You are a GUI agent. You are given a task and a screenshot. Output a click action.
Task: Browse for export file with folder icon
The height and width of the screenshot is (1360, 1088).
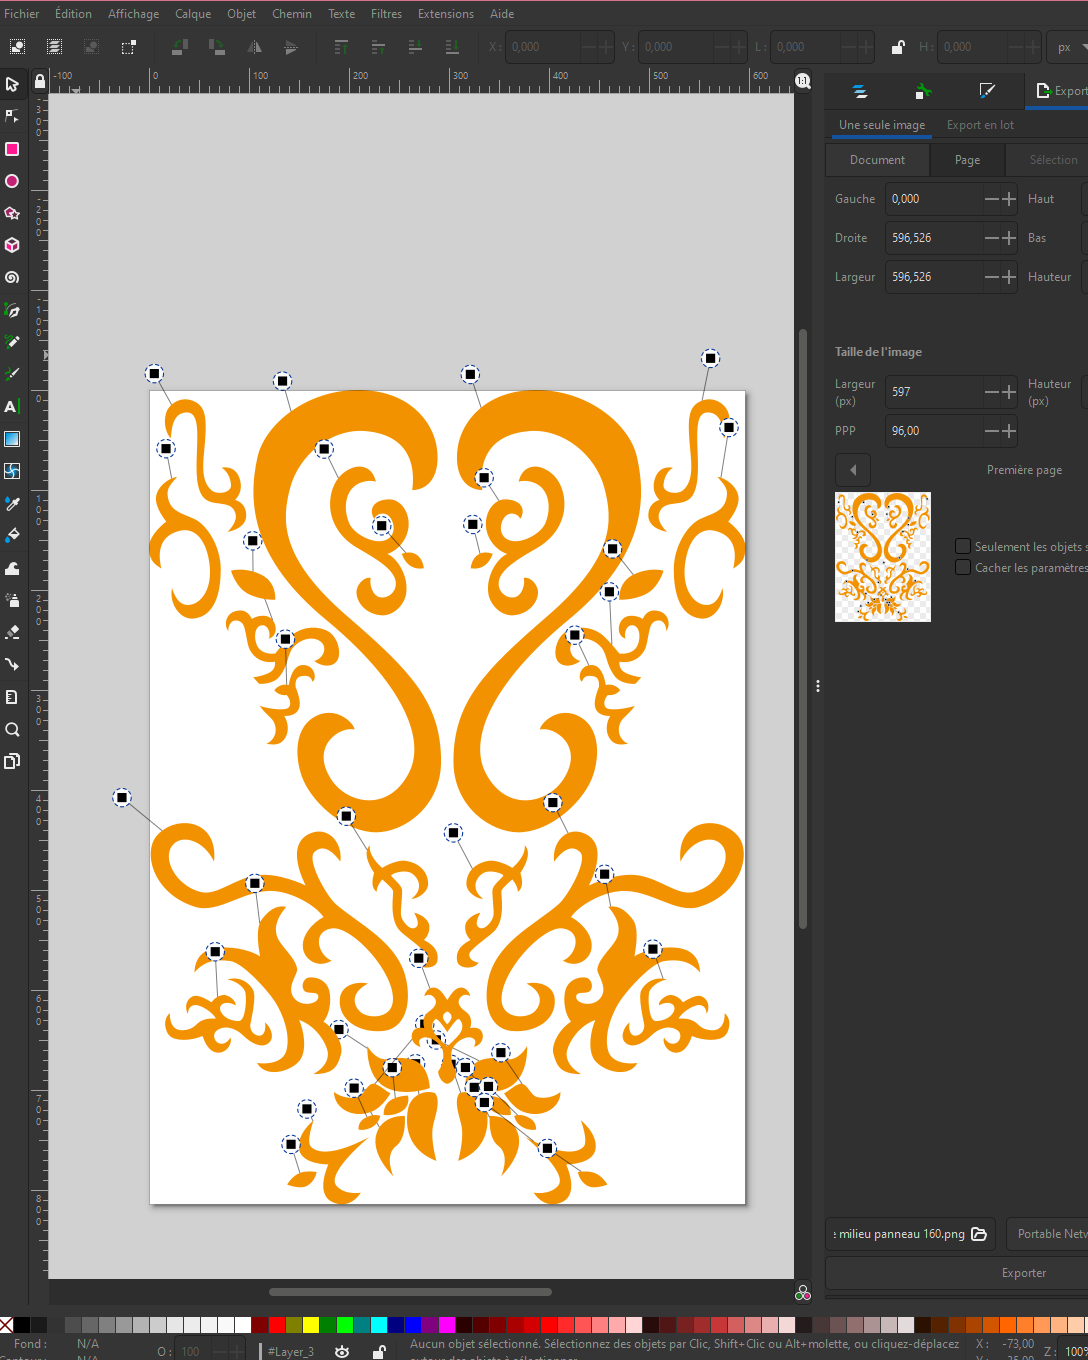click(979, 1234)
